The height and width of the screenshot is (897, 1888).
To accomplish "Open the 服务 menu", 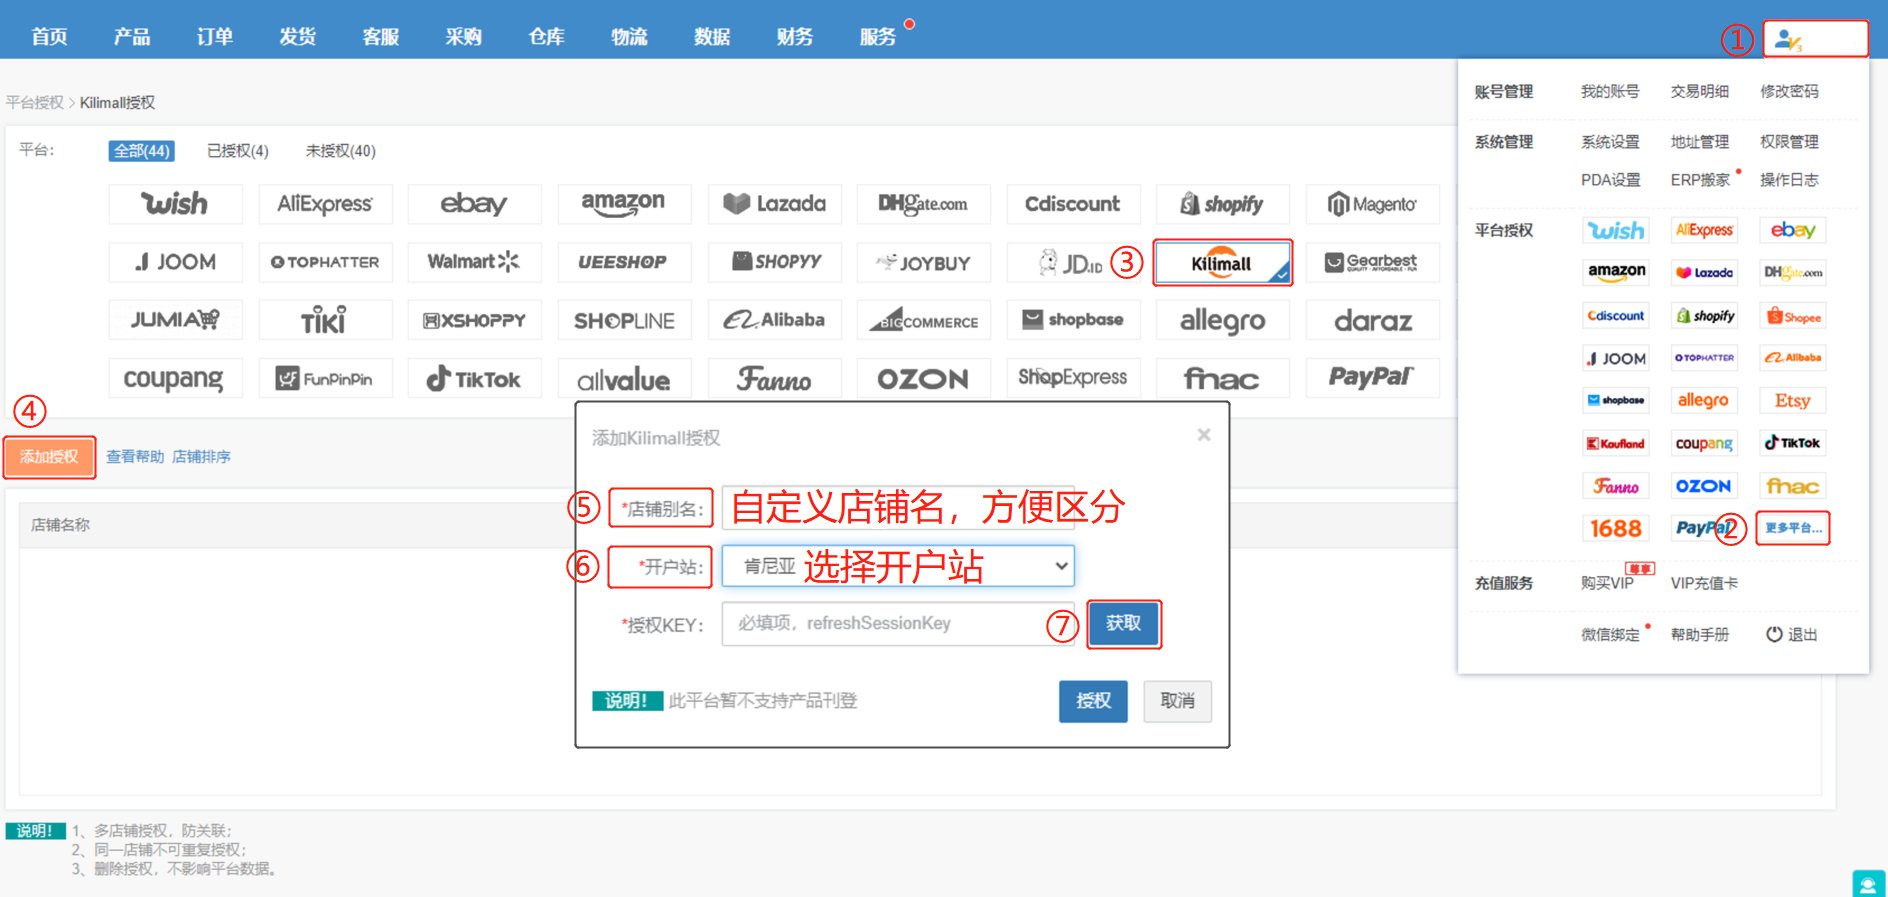I will (x=878, y=37).
